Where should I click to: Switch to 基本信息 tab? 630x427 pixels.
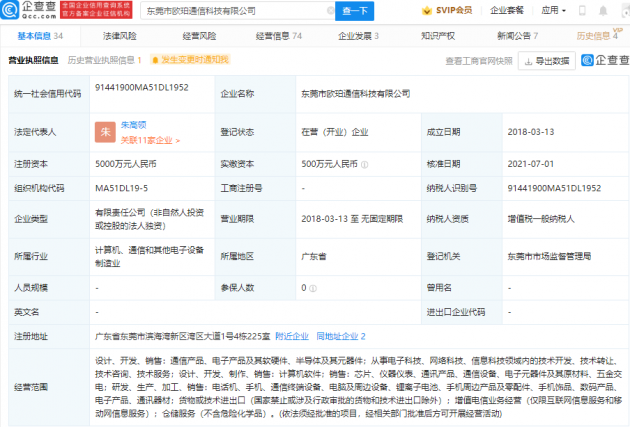pyautogui.click(x=40, y=36)
